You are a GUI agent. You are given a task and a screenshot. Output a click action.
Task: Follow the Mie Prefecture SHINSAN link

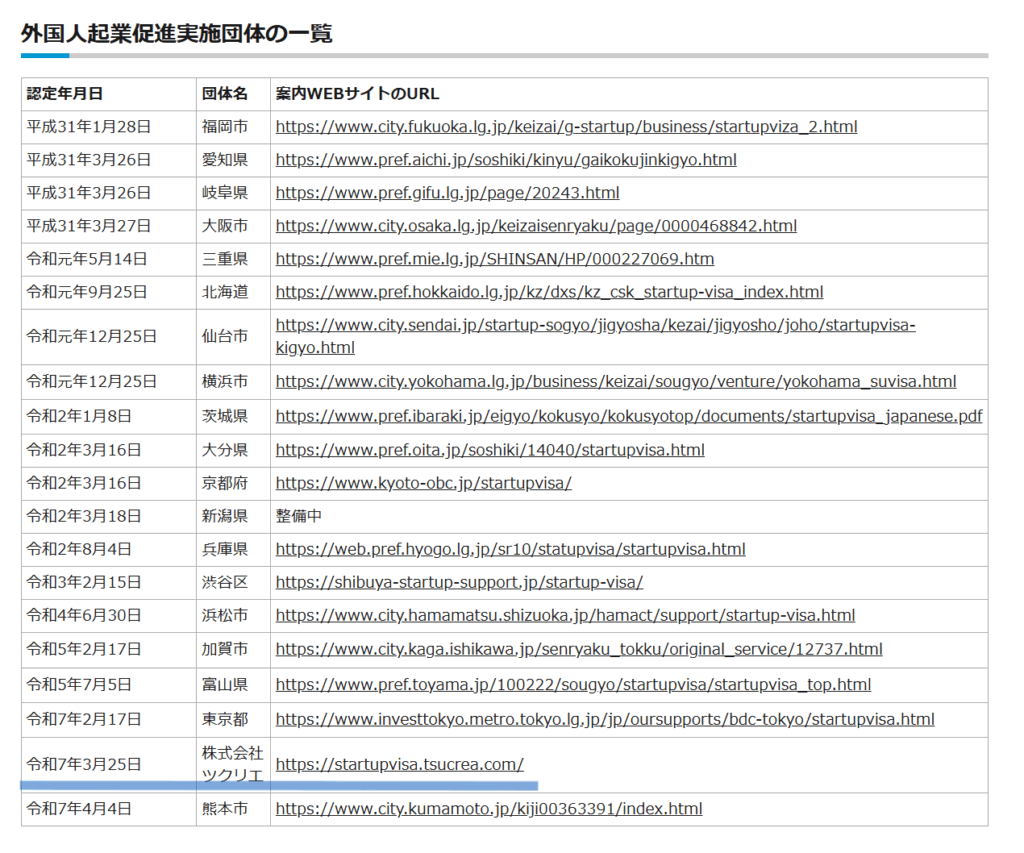tap(494, 259)
